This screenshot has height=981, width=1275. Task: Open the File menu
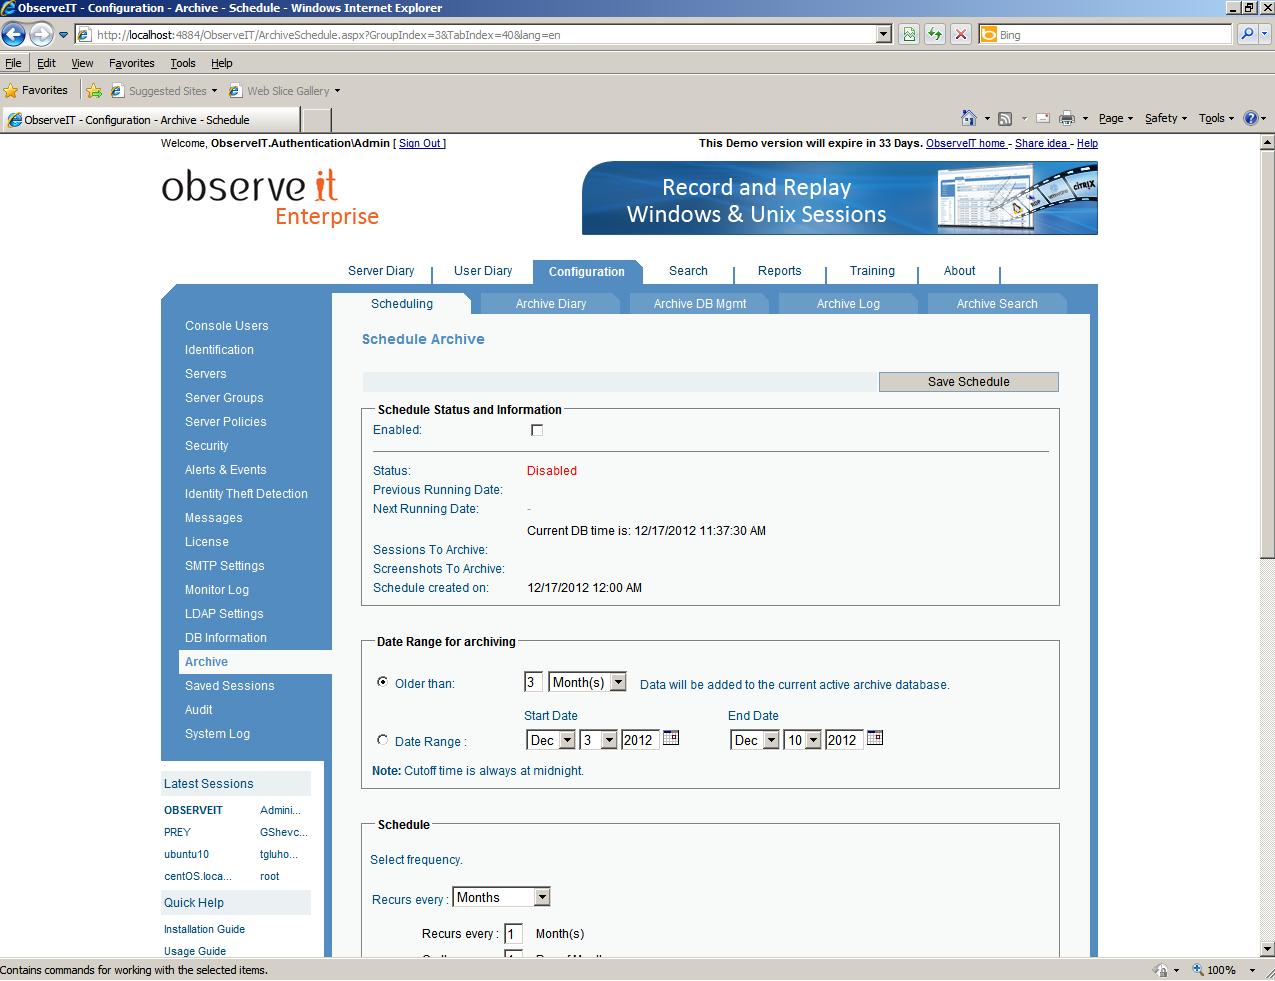pos(13,63)
